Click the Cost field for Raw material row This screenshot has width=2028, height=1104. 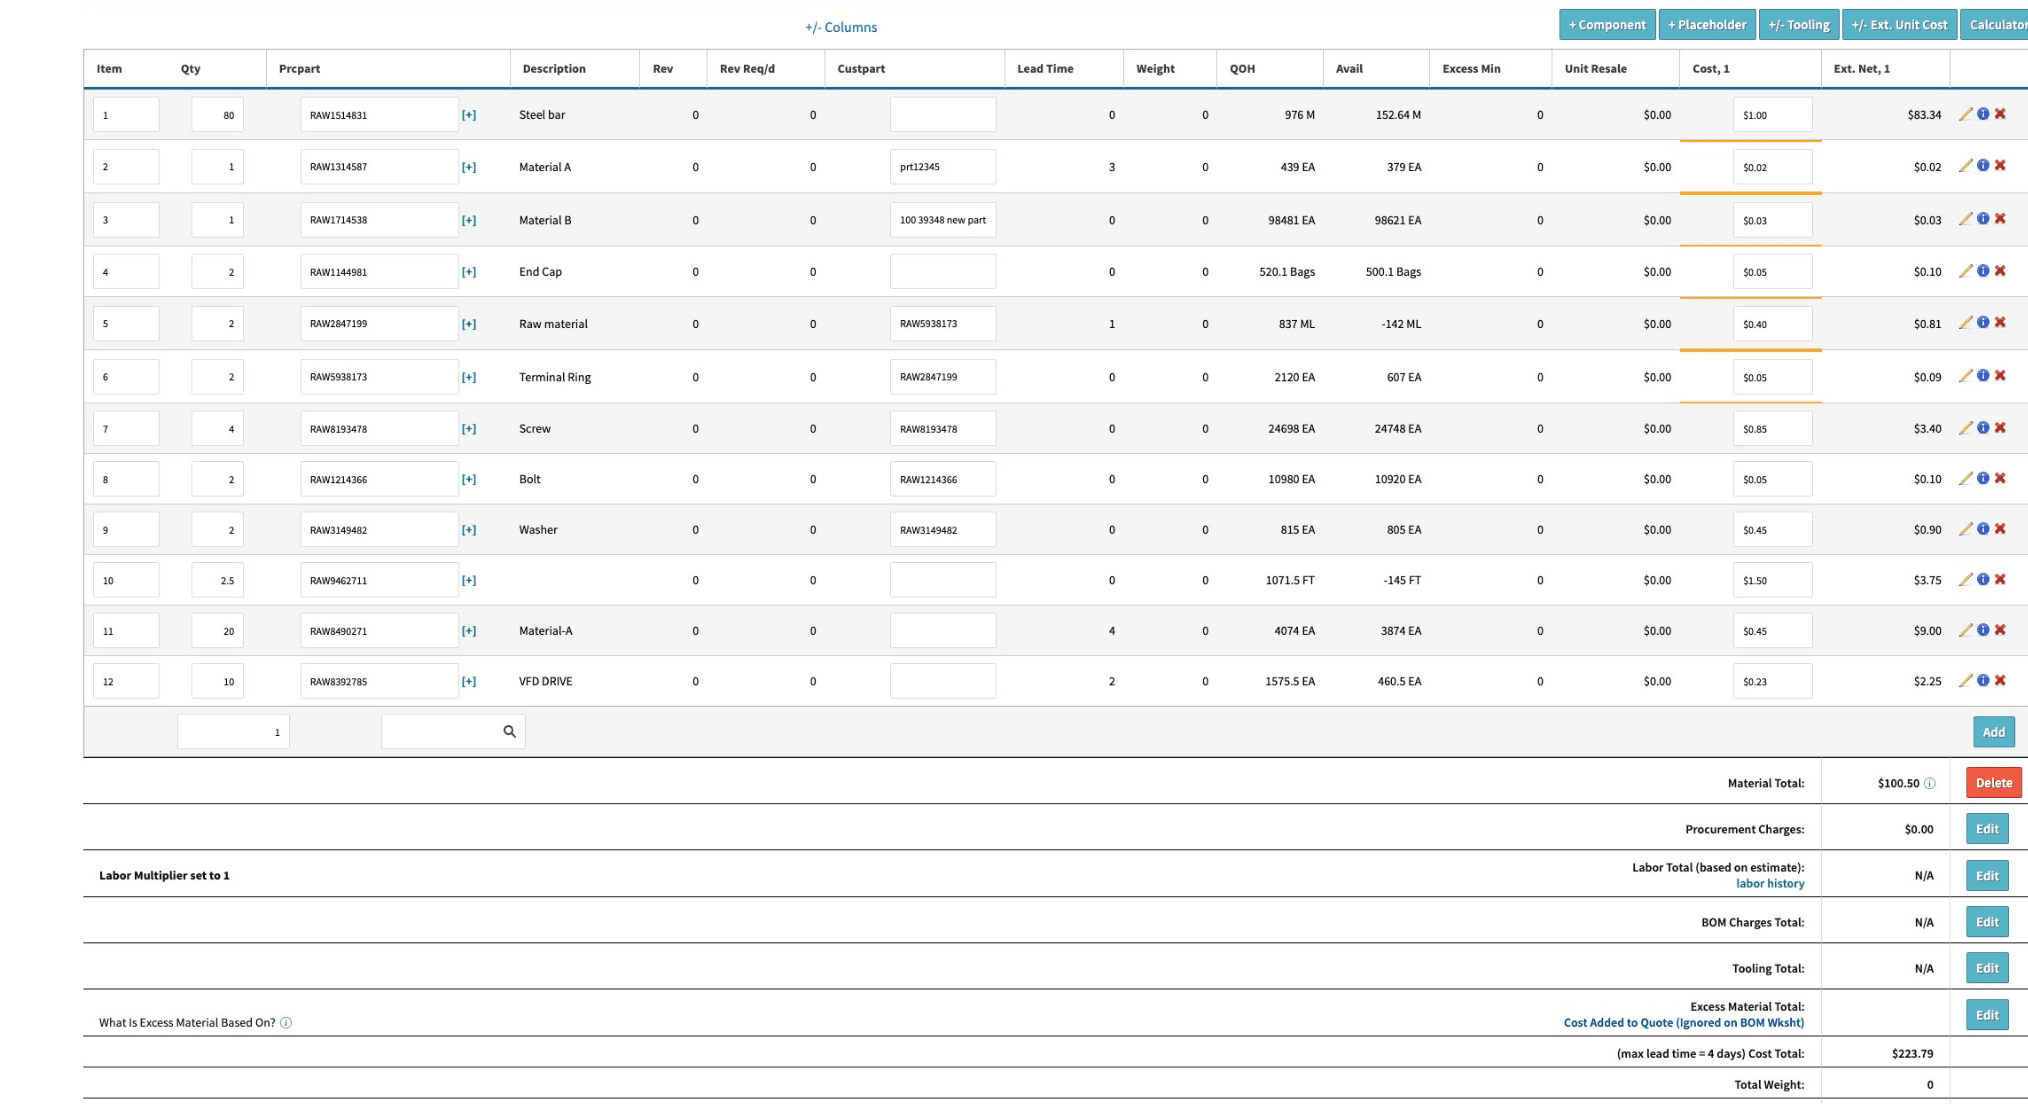[x=1772, y=324]
